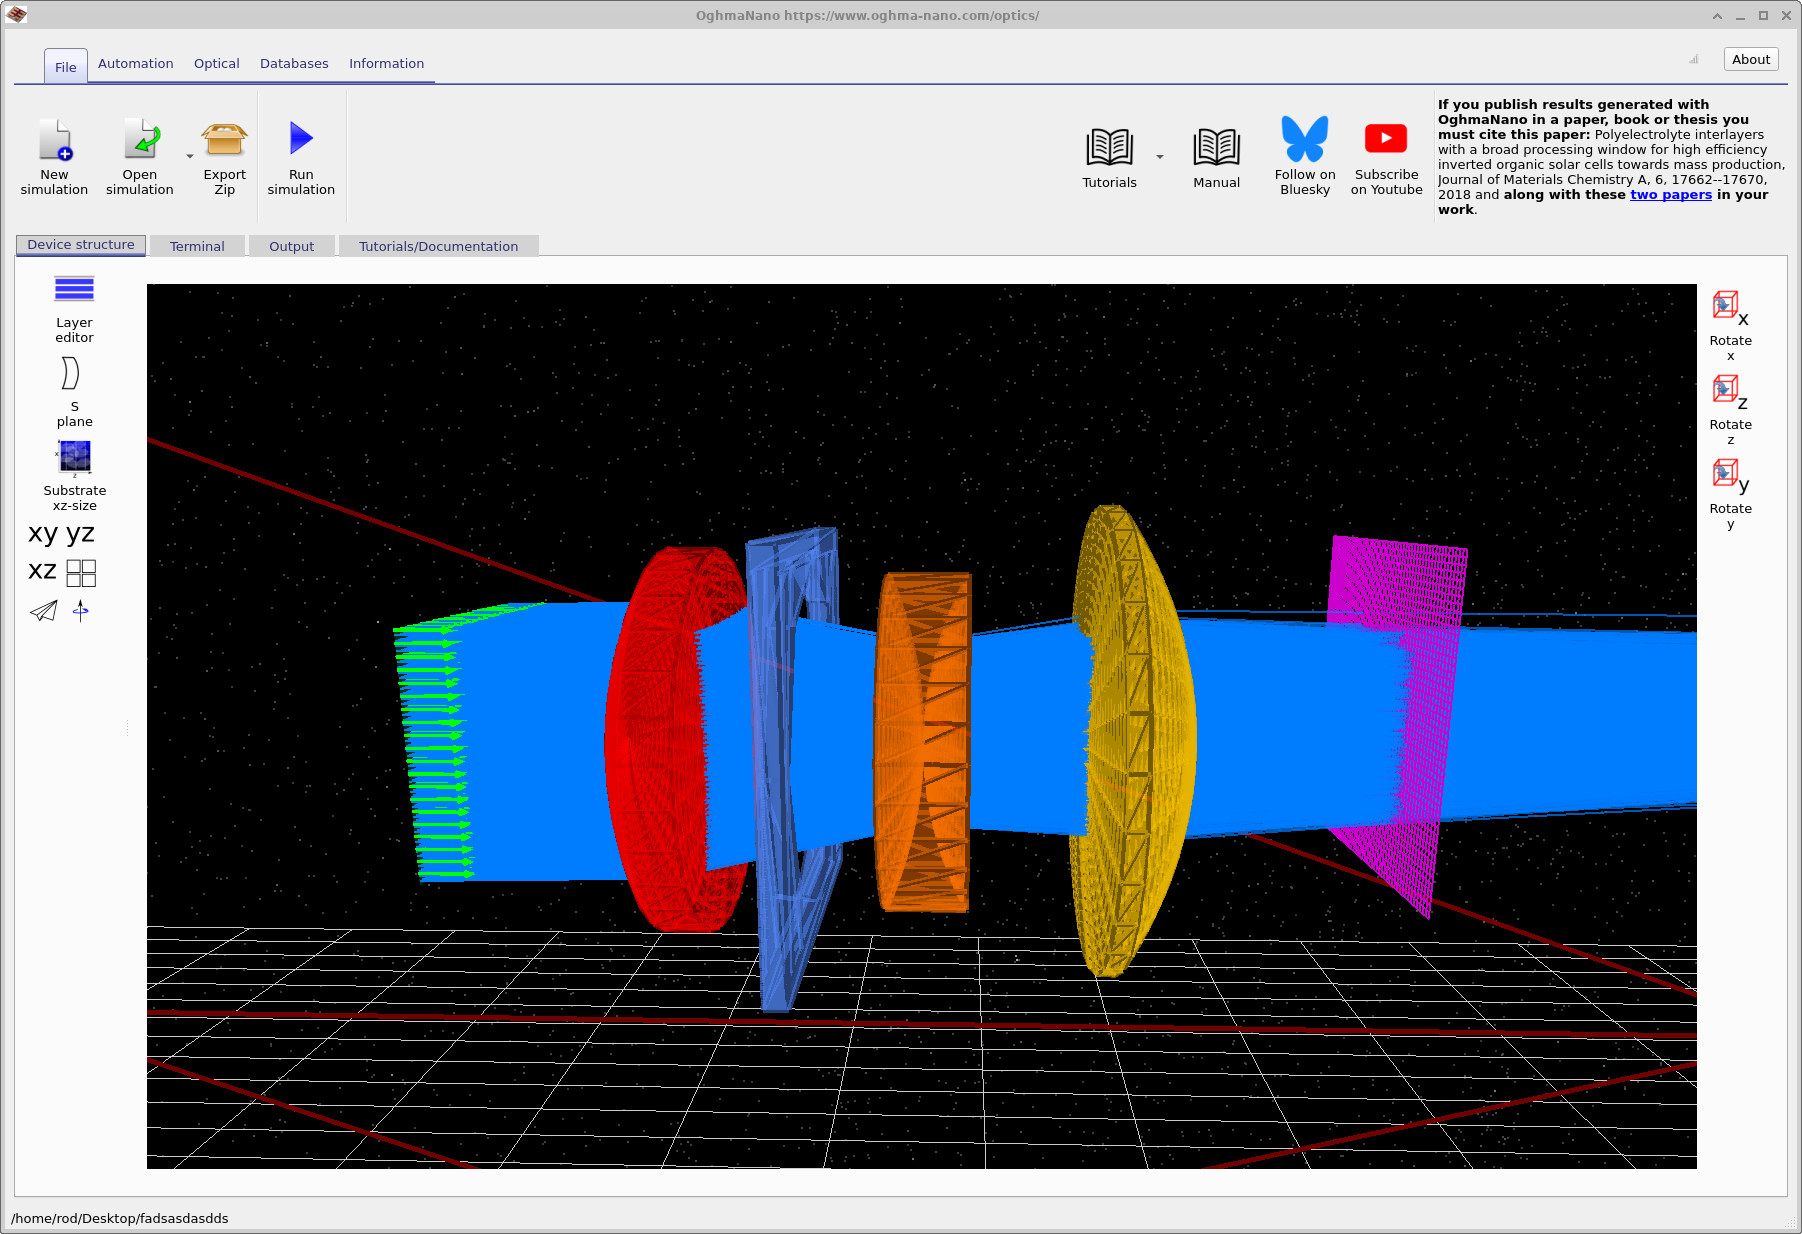This screenshot has width=1802, height=1234.
Task: Switch to the Terminal tab
Action: point(197,245)
